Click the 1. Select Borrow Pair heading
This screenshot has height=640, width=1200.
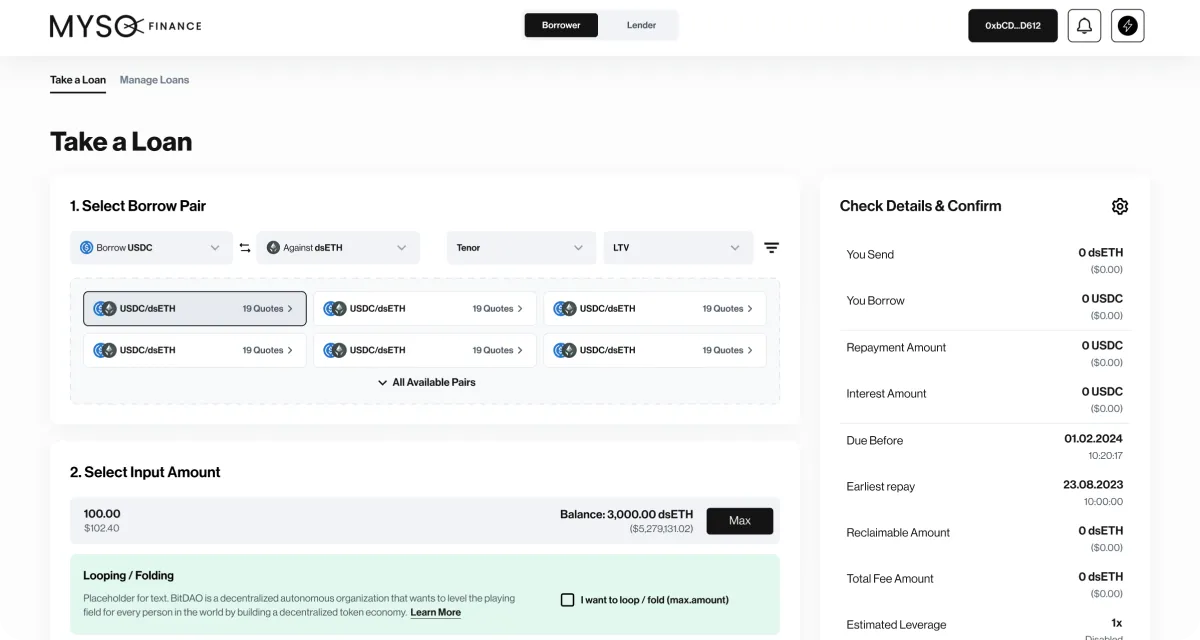pos(138,206)
